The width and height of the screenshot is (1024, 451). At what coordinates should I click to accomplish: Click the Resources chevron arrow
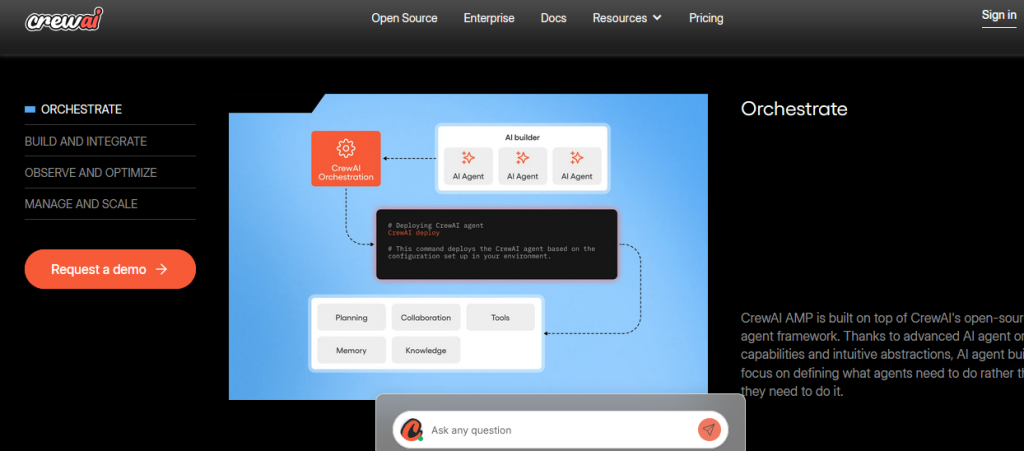pyautogui.click(x=656, y=18)
